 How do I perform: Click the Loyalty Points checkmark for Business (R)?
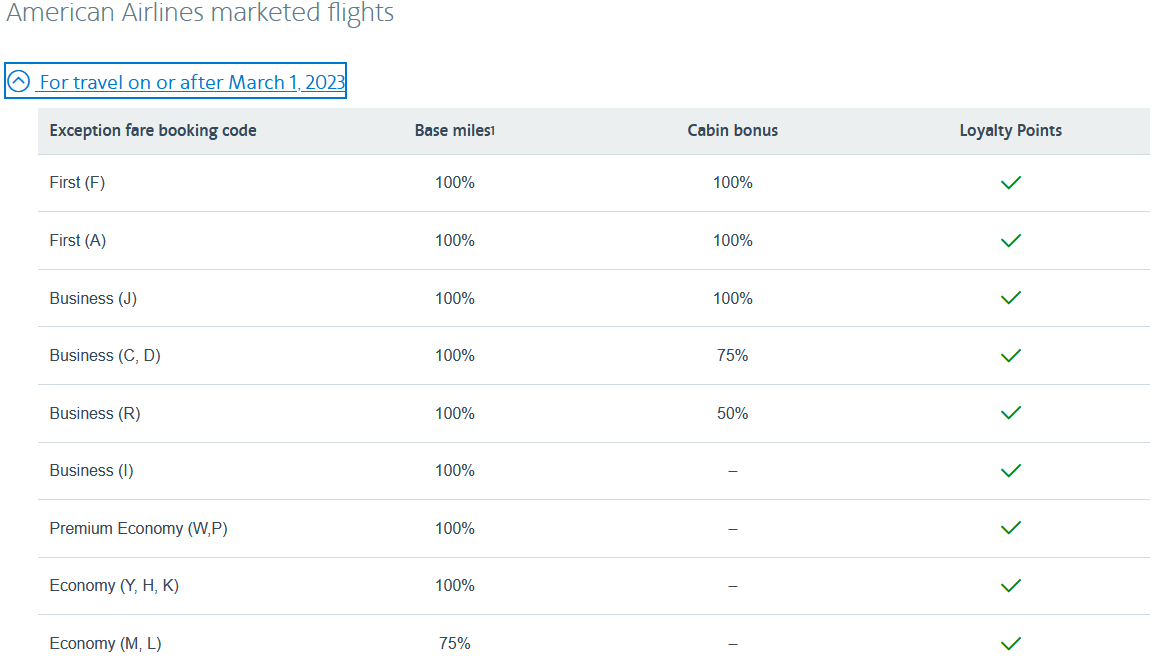(x=1011, y=413)
